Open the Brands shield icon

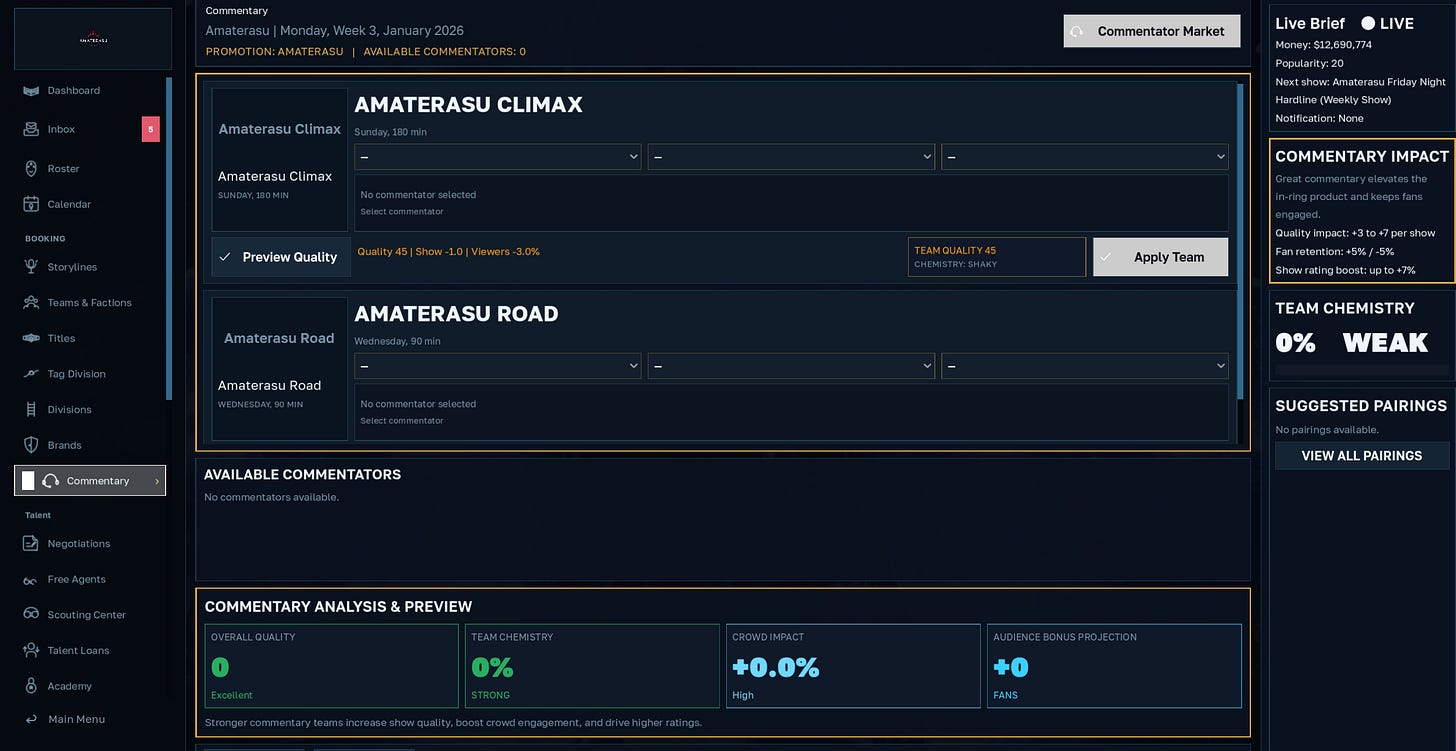tap(31, 445)
